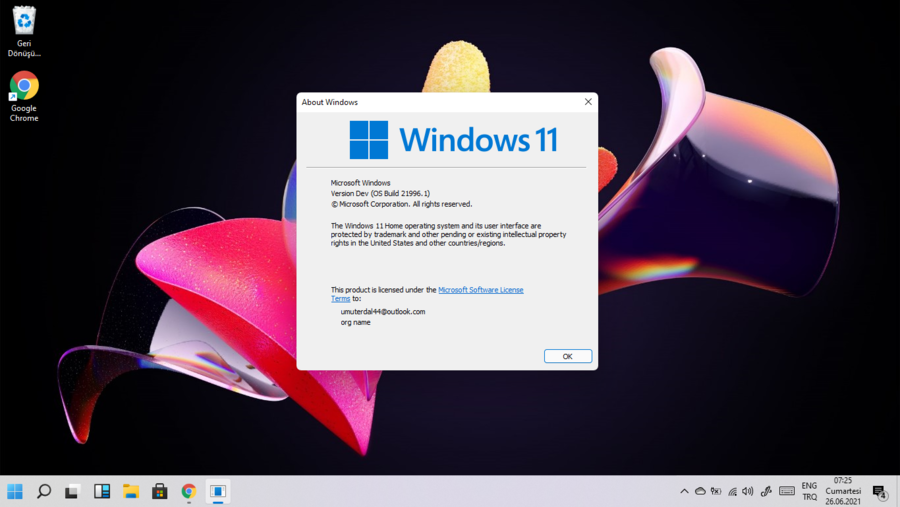Screen dimensions: 900x507
Task: Open the clock showing 07:25
Action: (x=843, y=491)
